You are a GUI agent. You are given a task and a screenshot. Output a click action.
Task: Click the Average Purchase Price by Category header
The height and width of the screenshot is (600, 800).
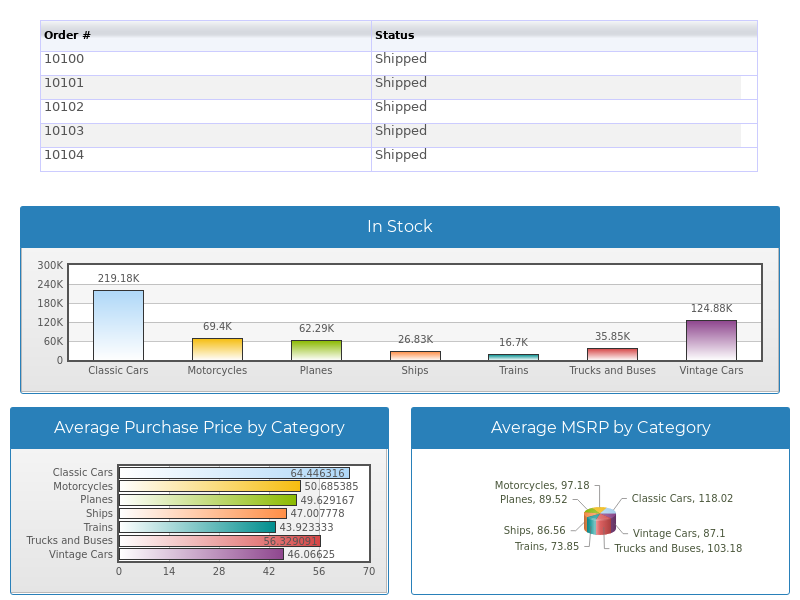click(199, 427)
